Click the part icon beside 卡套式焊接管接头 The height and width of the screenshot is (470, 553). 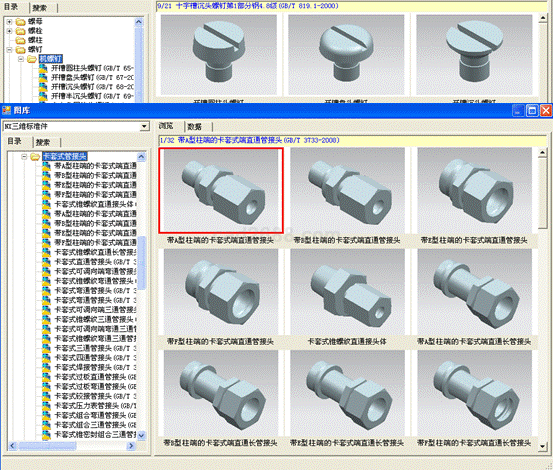click(x=46, y=367)
